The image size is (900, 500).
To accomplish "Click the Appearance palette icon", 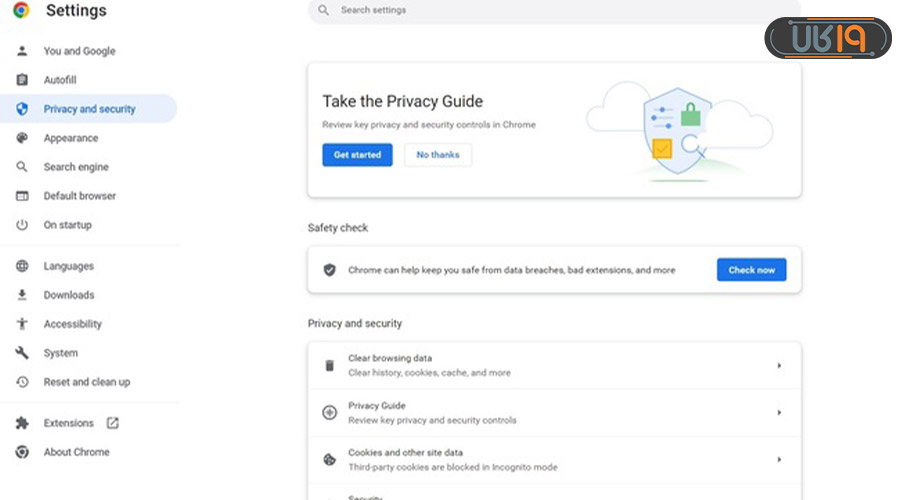I will pyautogui.click(x=22, y=138).
